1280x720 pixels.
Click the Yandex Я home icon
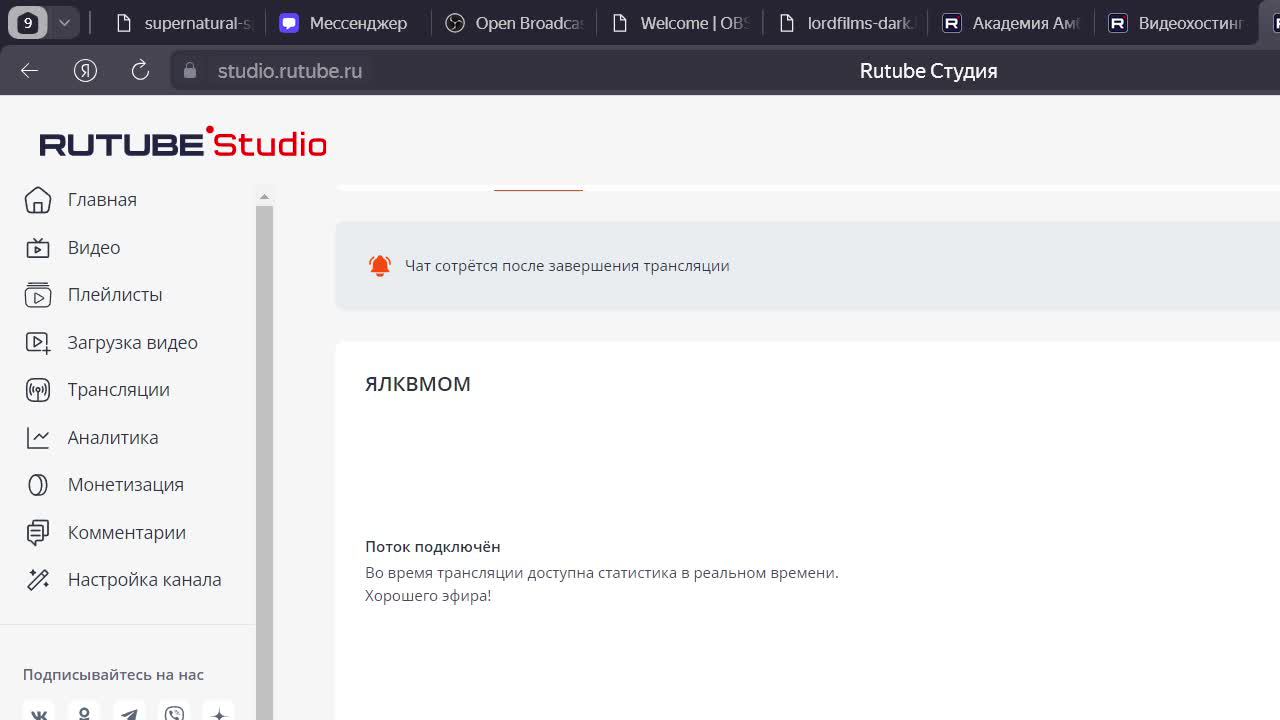pyautogui.click(x=85, y=70)
